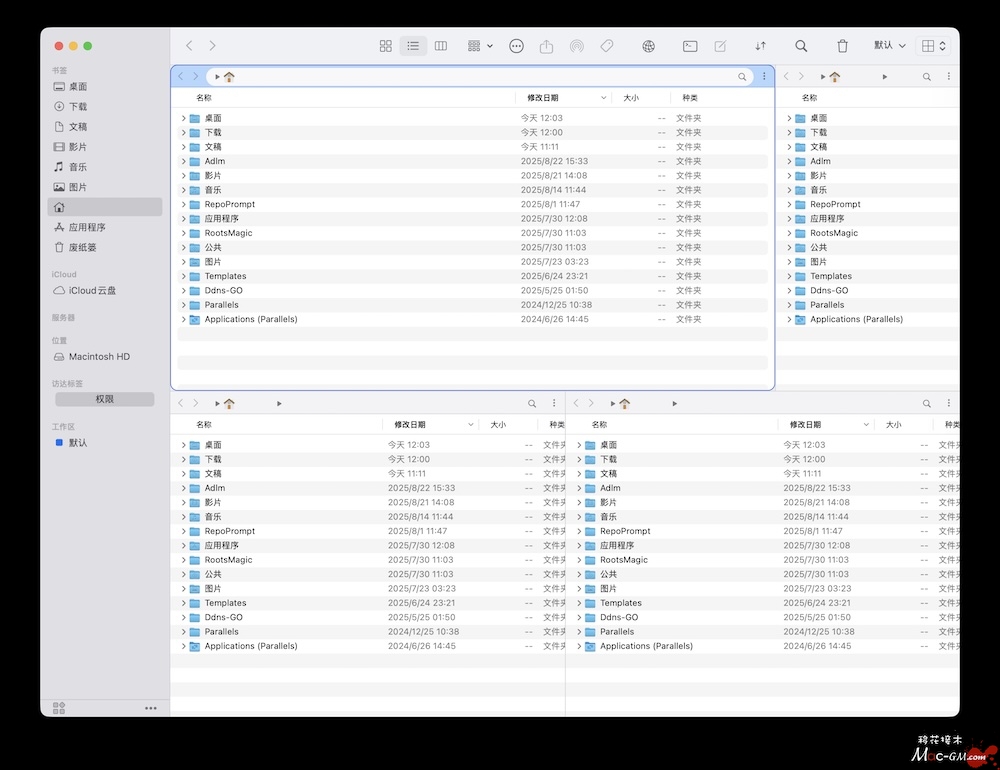The height and width of the screenshot is (770, 1000).
Task: Go forward using main toolbar arrow
Action: [x=212, y=46]
